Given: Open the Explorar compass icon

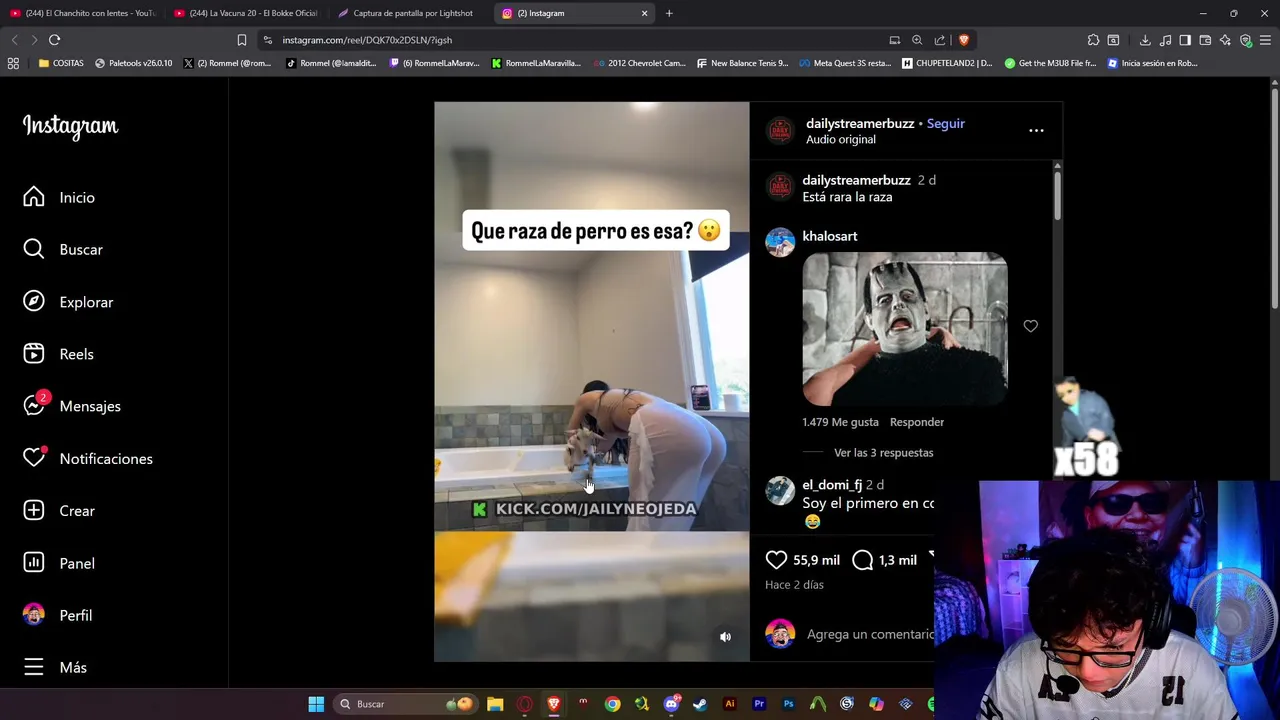Looking at the screenshot, I should click(34, 302).
